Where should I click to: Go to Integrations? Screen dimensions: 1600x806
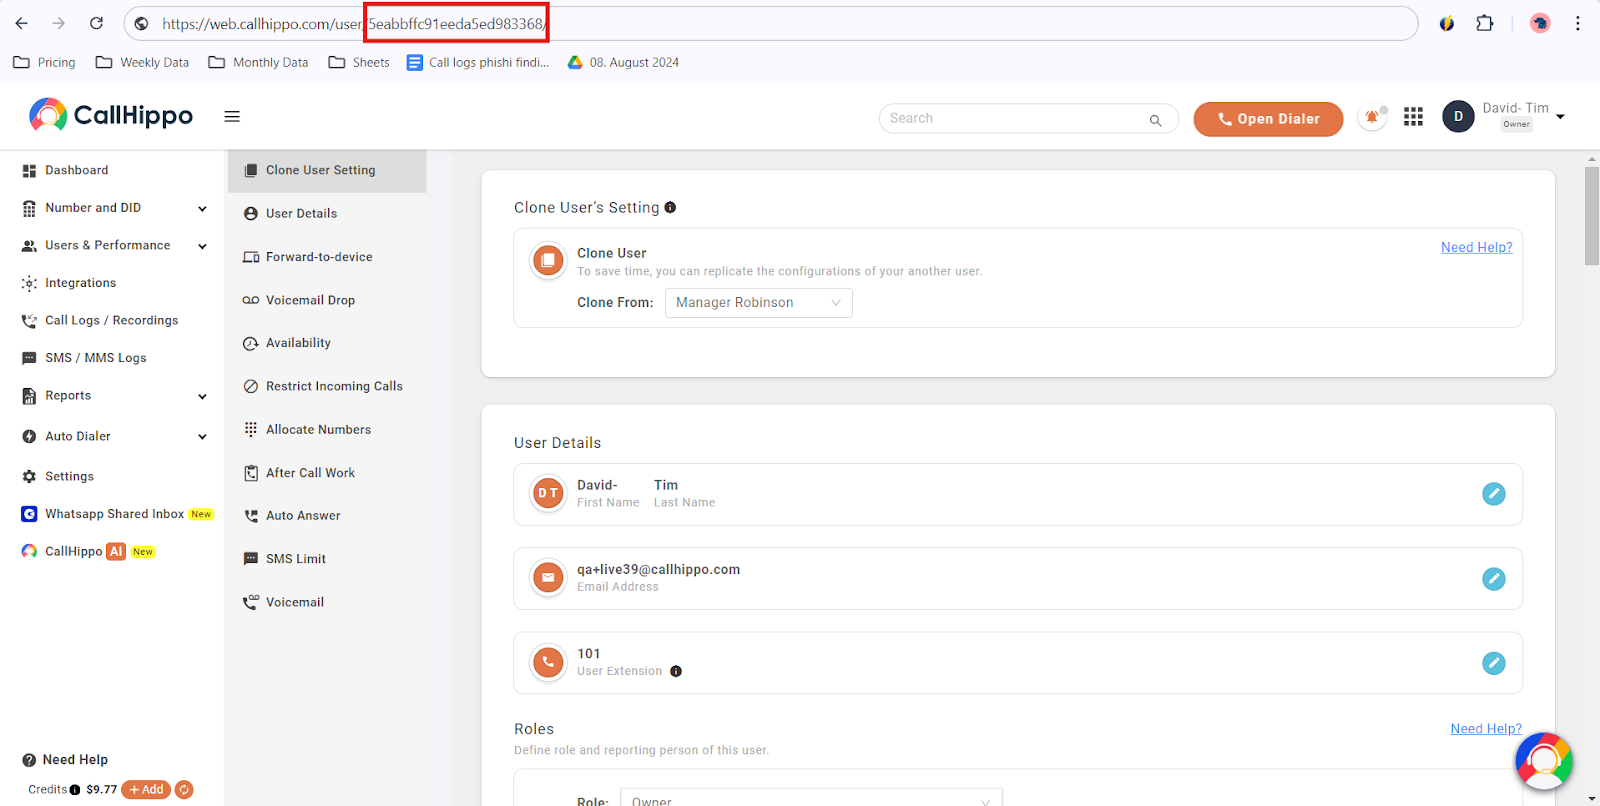(x=80, y=283)
